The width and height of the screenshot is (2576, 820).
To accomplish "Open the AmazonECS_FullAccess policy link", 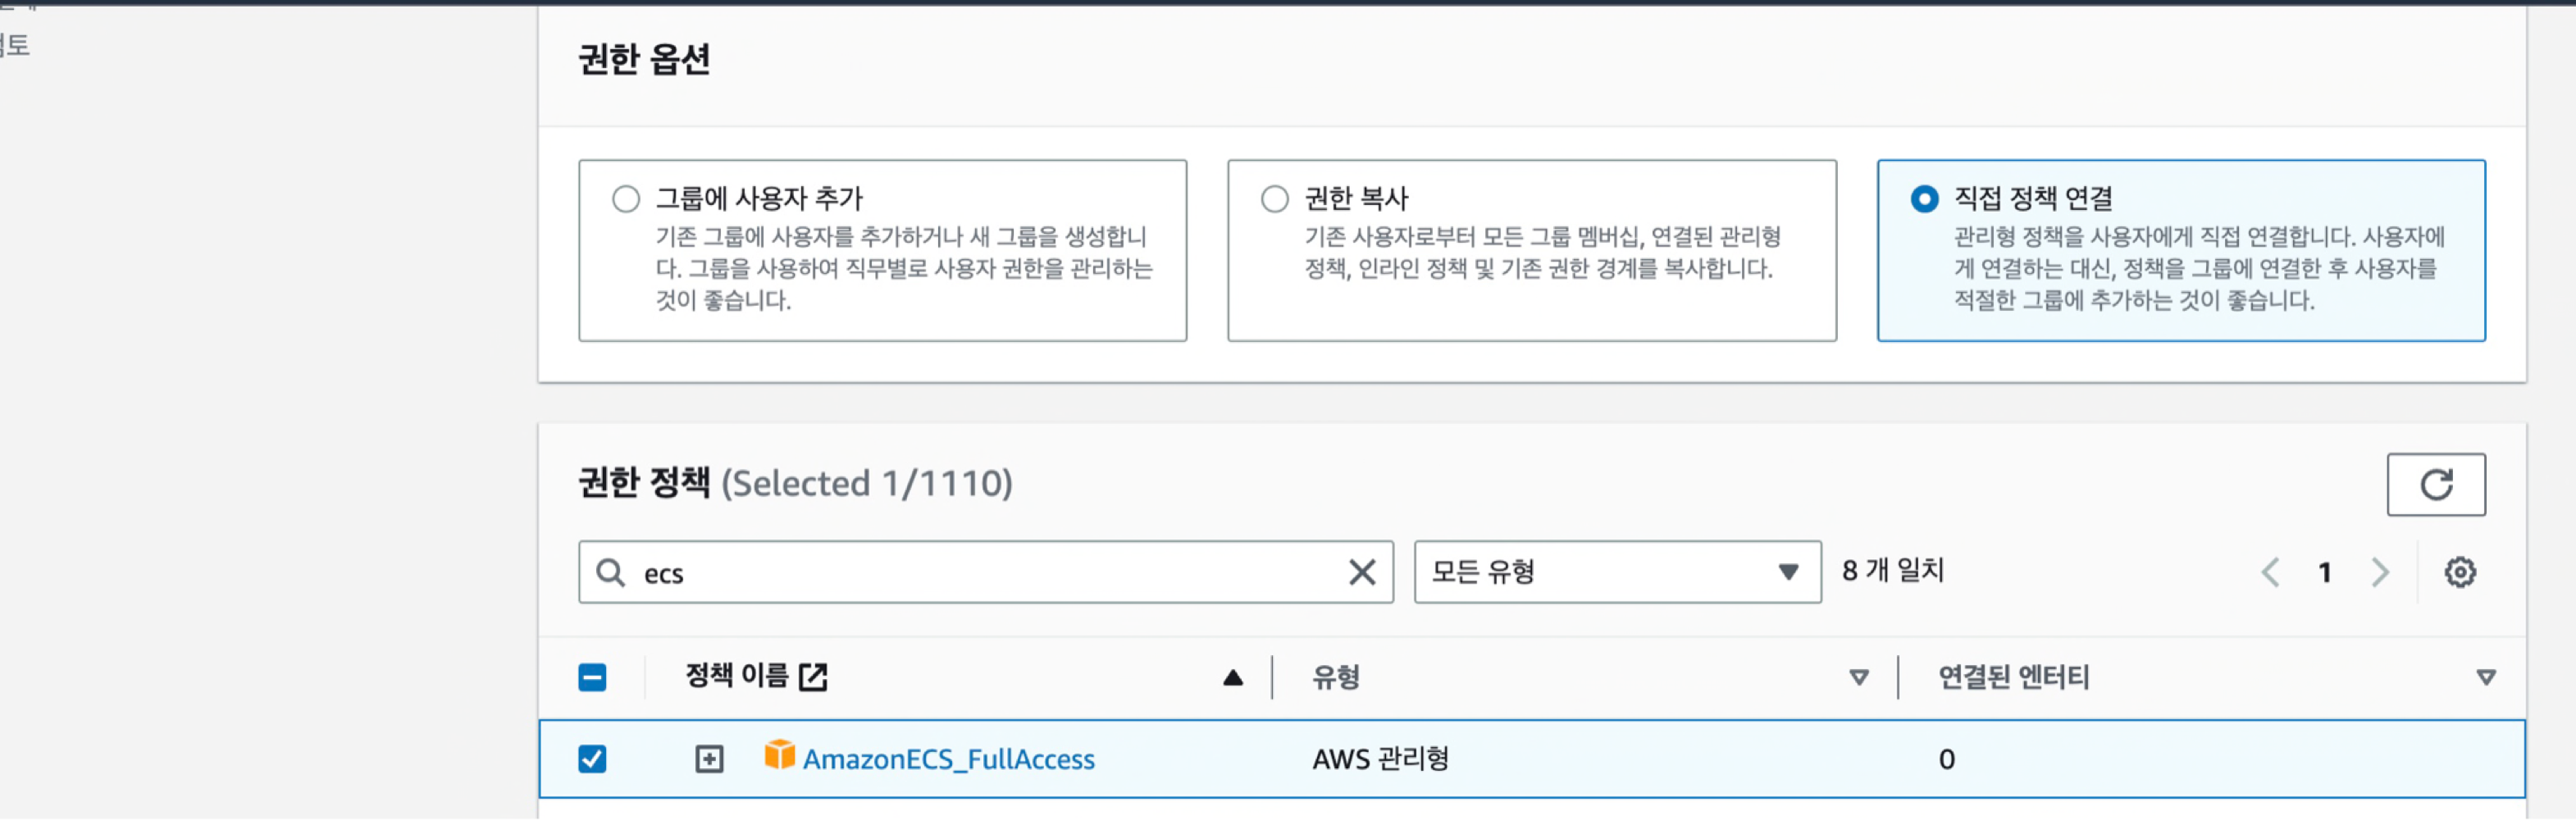I will pos(948,760).
